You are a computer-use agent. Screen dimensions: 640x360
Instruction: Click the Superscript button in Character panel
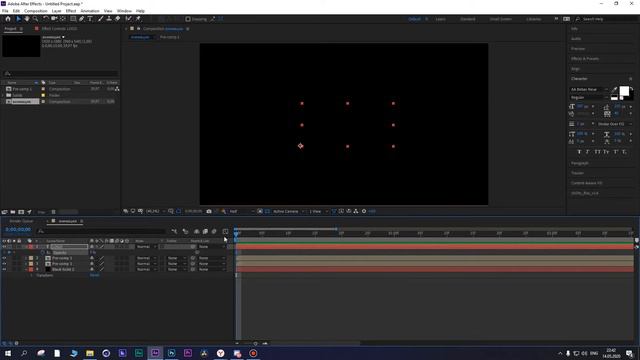616,152
